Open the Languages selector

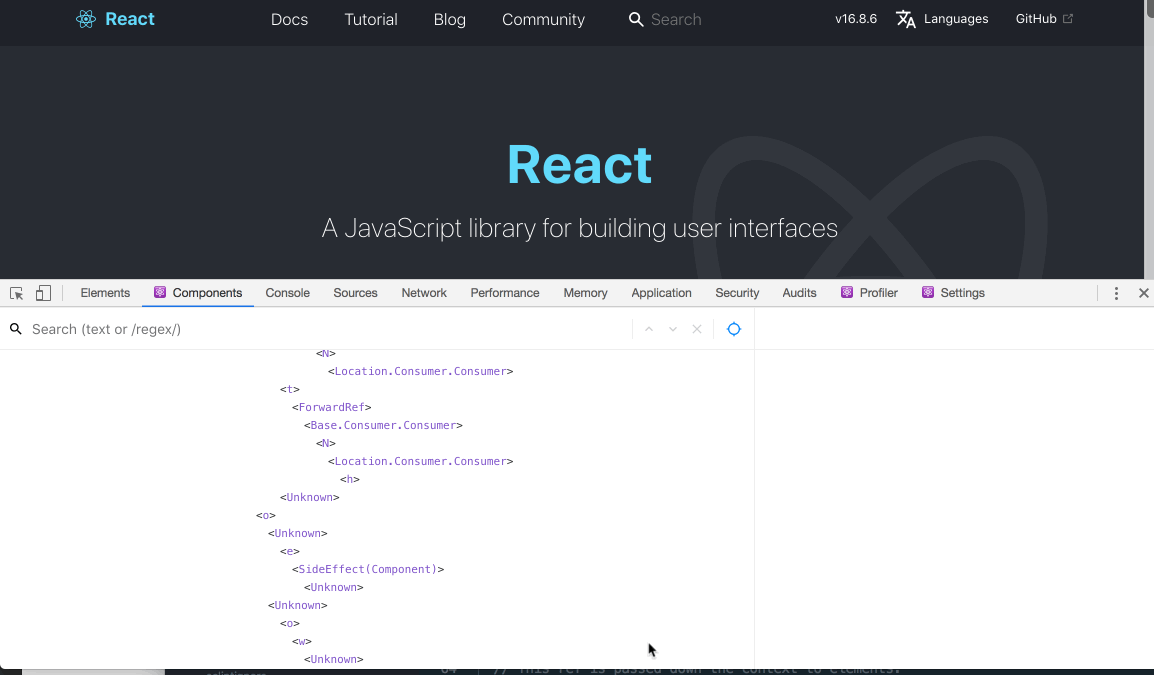pos(941,18)
